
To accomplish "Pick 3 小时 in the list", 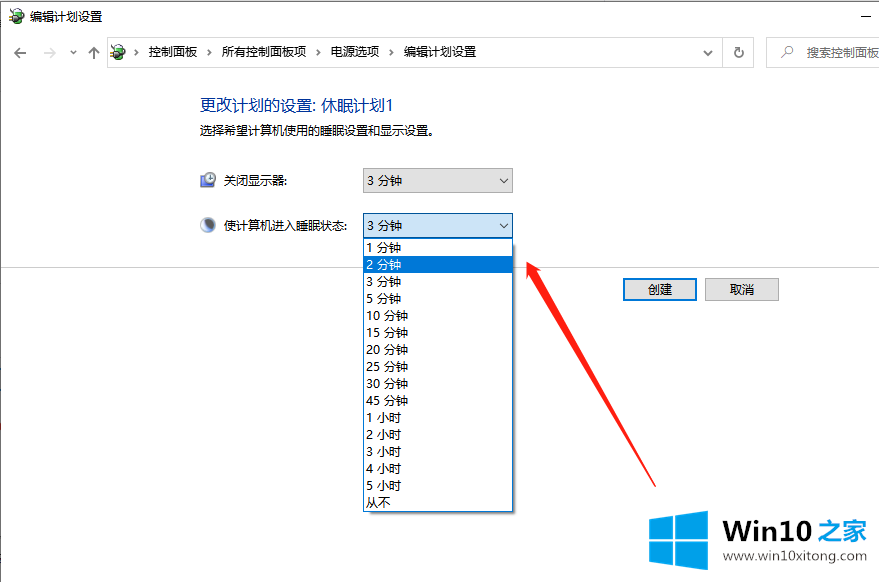I will click(438, 452).
